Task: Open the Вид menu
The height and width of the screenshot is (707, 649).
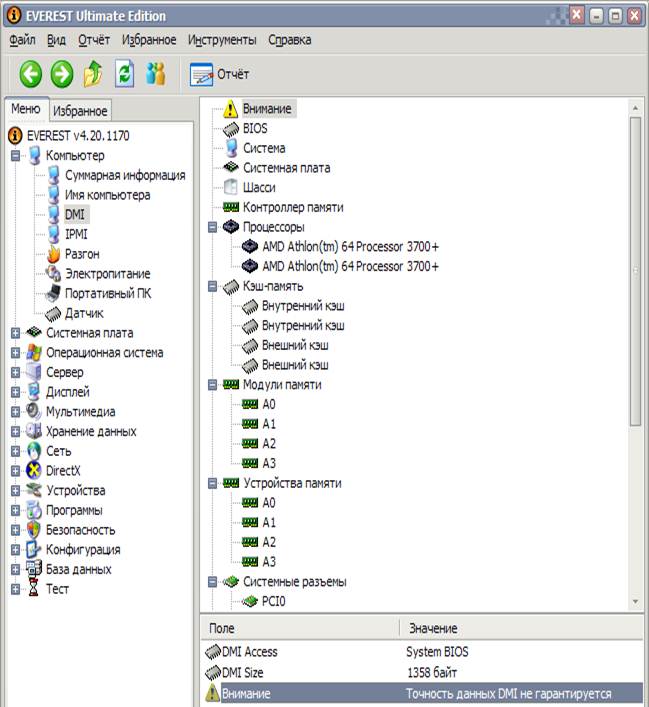Action: (56, 40)
